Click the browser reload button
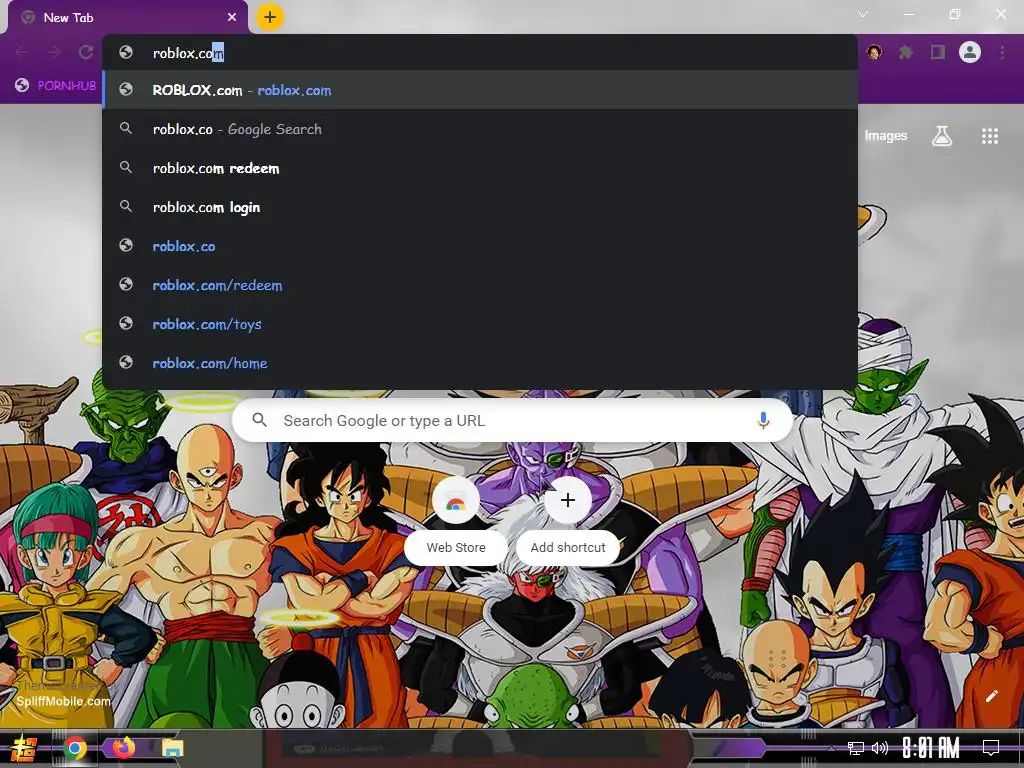1024x768 pixels. (86, 52)
